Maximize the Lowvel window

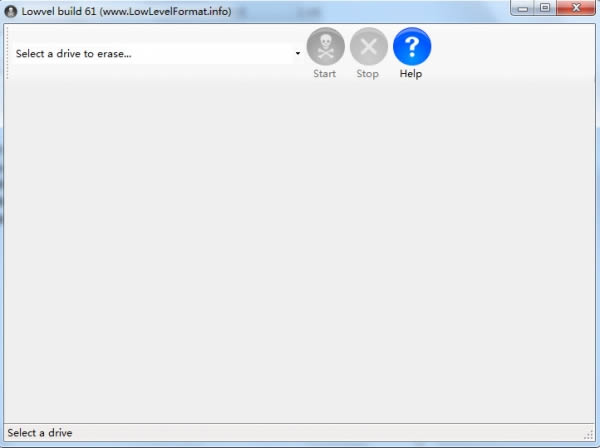[545, 8]
